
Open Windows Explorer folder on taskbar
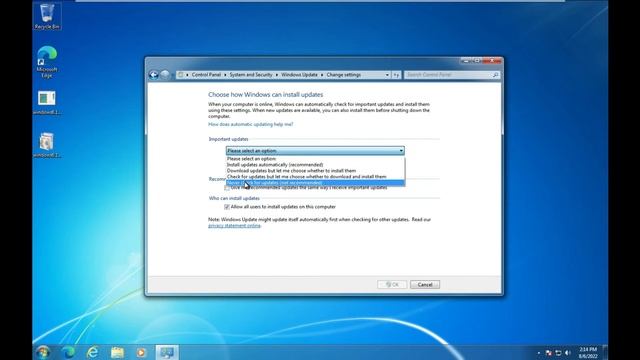click(x=117, y=352)
